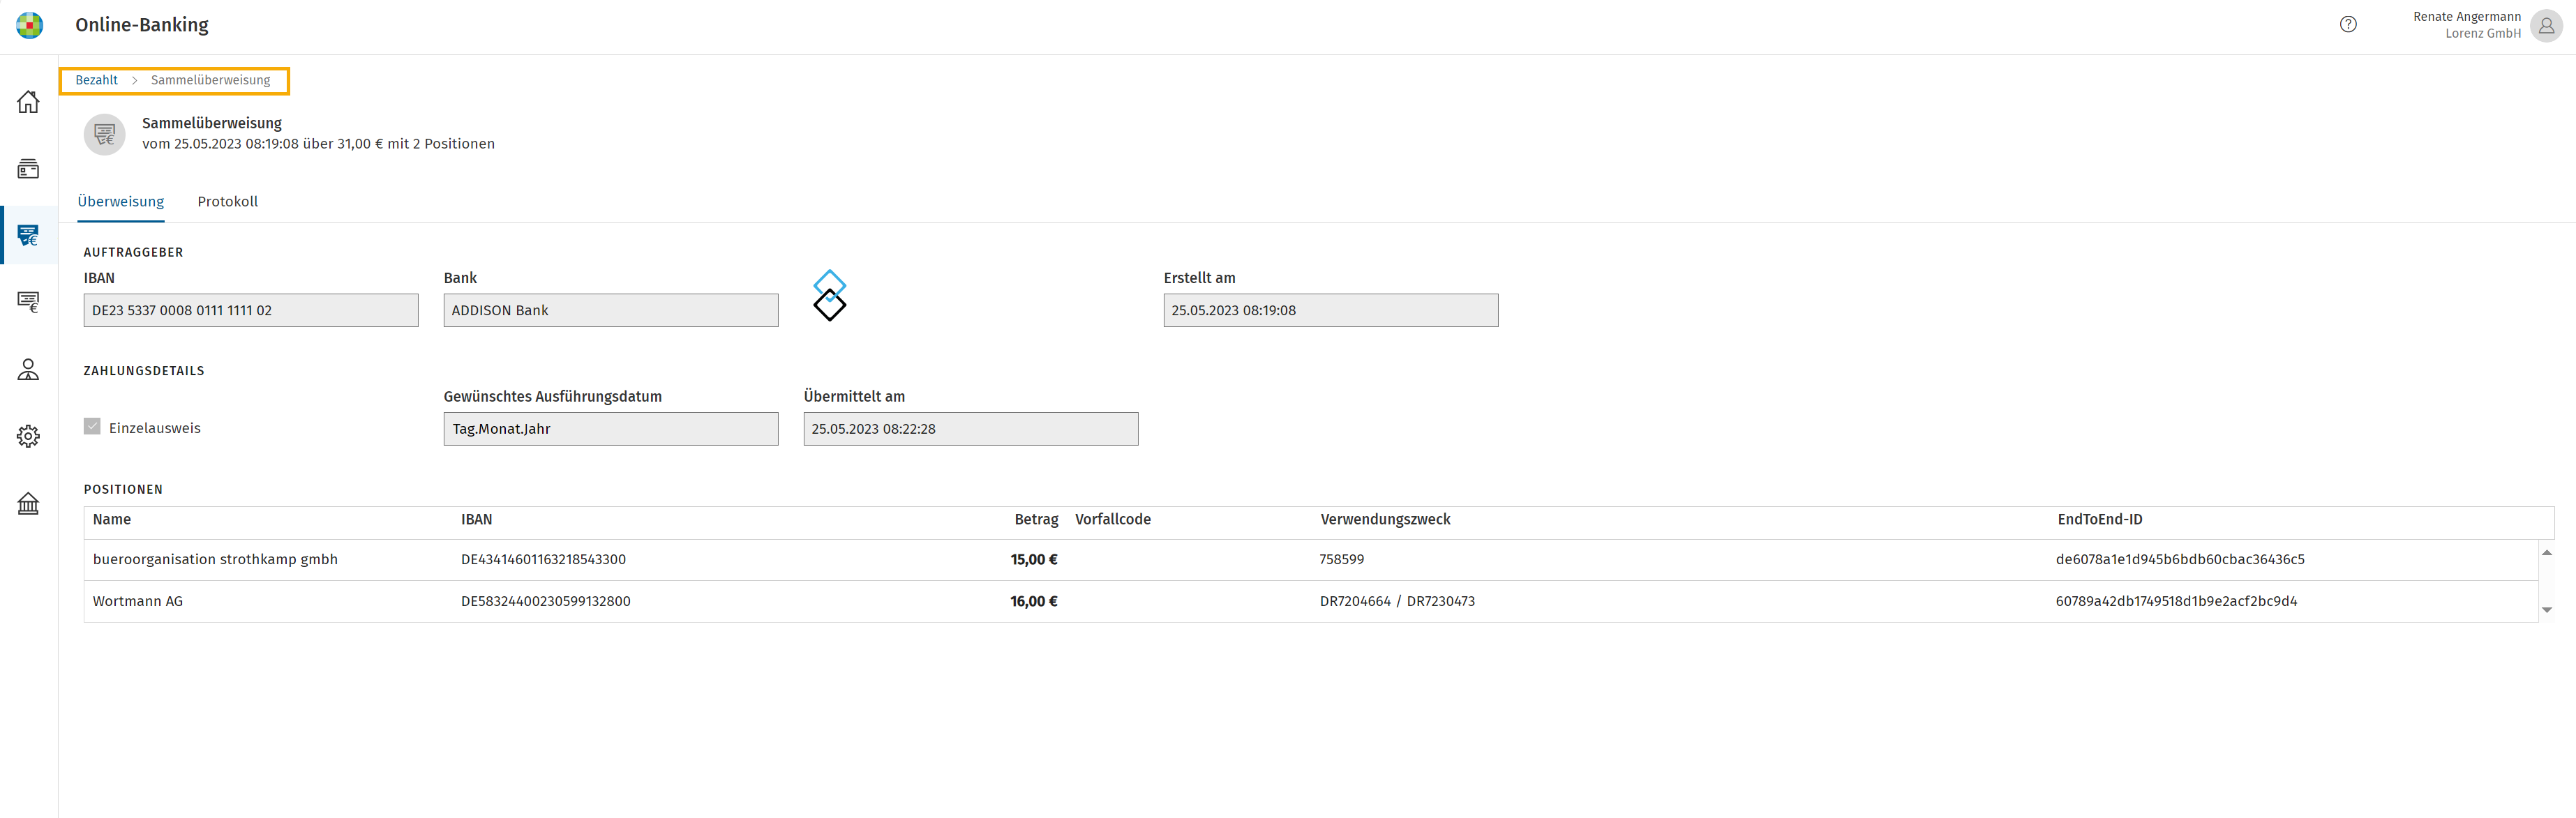Click the summary line vom 25.05.2023
Viewport: 2576px width, 818px height.
pos(318,144)
